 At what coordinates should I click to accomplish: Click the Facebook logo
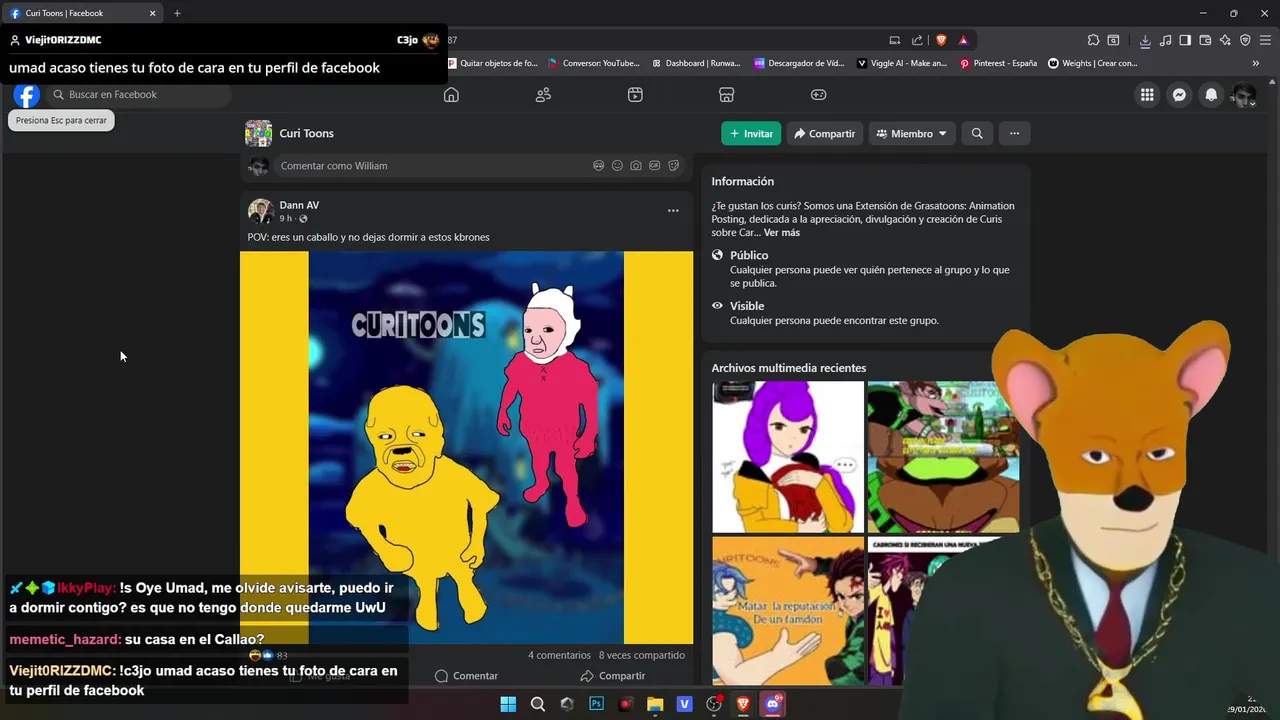point(27,95)
